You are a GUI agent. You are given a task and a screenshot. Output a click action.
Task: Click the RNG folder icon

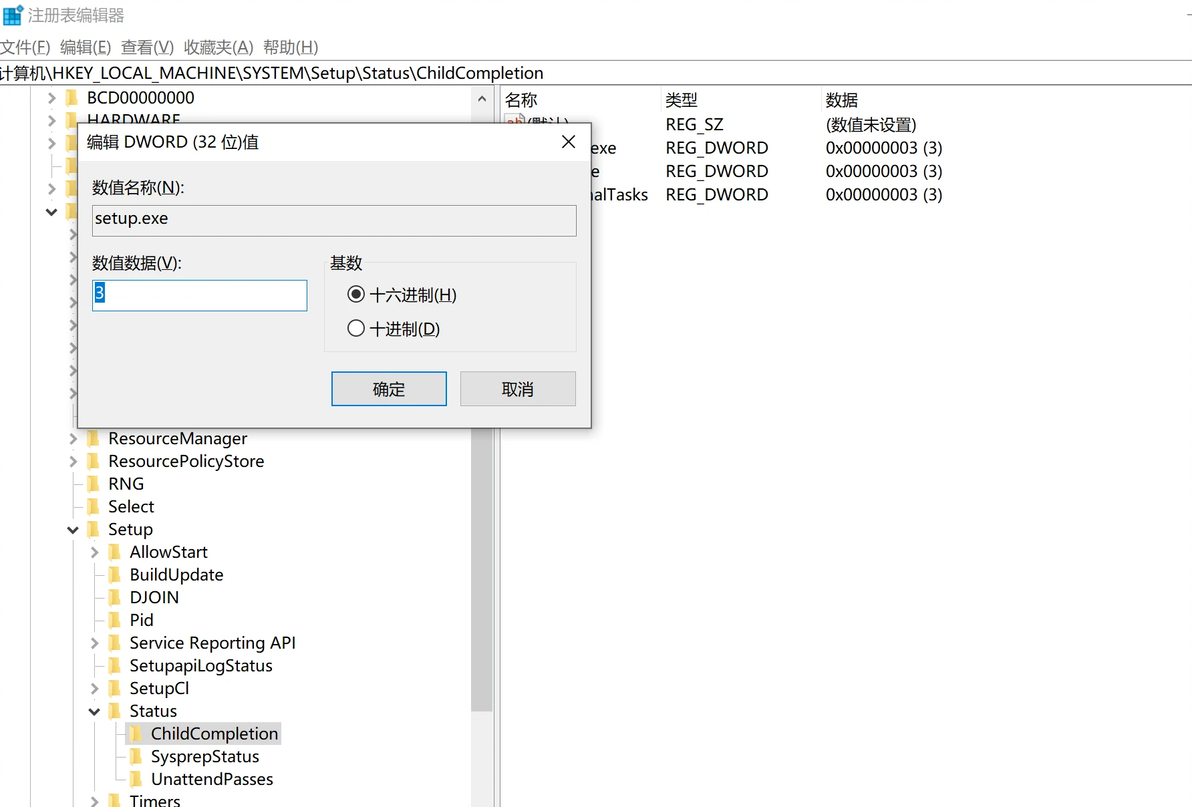94,484
